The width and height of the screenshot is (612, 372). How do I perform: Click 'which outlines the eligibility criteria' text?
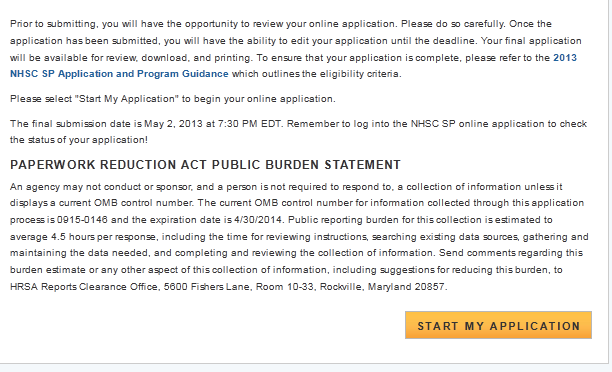[x=317, y=74]
